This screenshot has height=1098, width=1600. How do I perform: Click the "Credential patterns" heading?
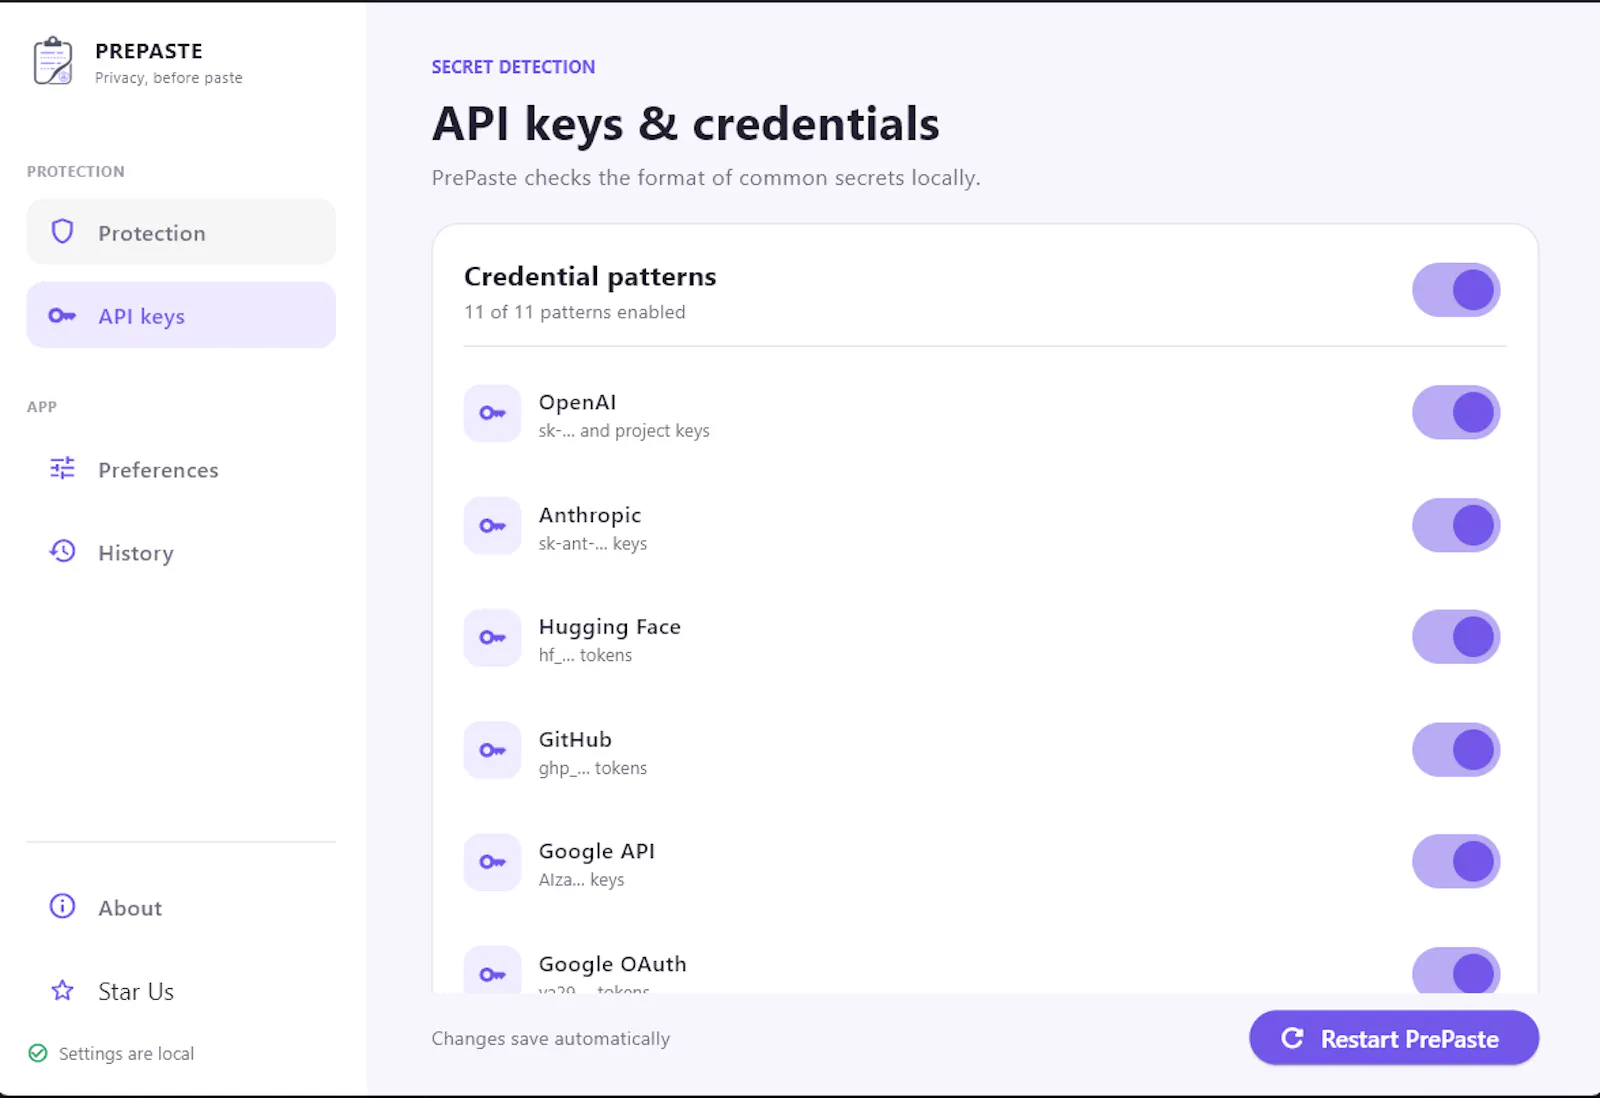[590, 276]
